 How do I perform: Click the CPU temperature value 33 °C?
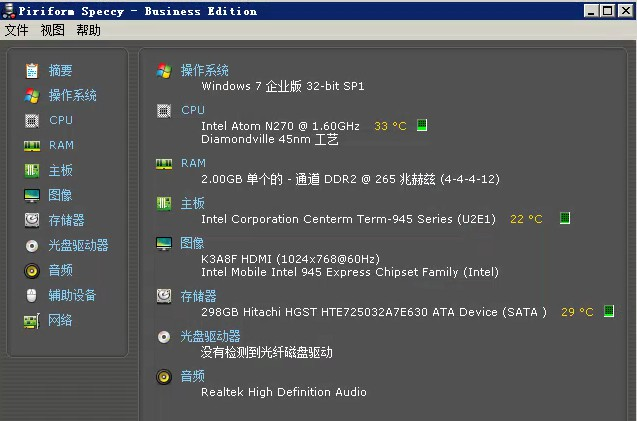[x=390, y=126]
